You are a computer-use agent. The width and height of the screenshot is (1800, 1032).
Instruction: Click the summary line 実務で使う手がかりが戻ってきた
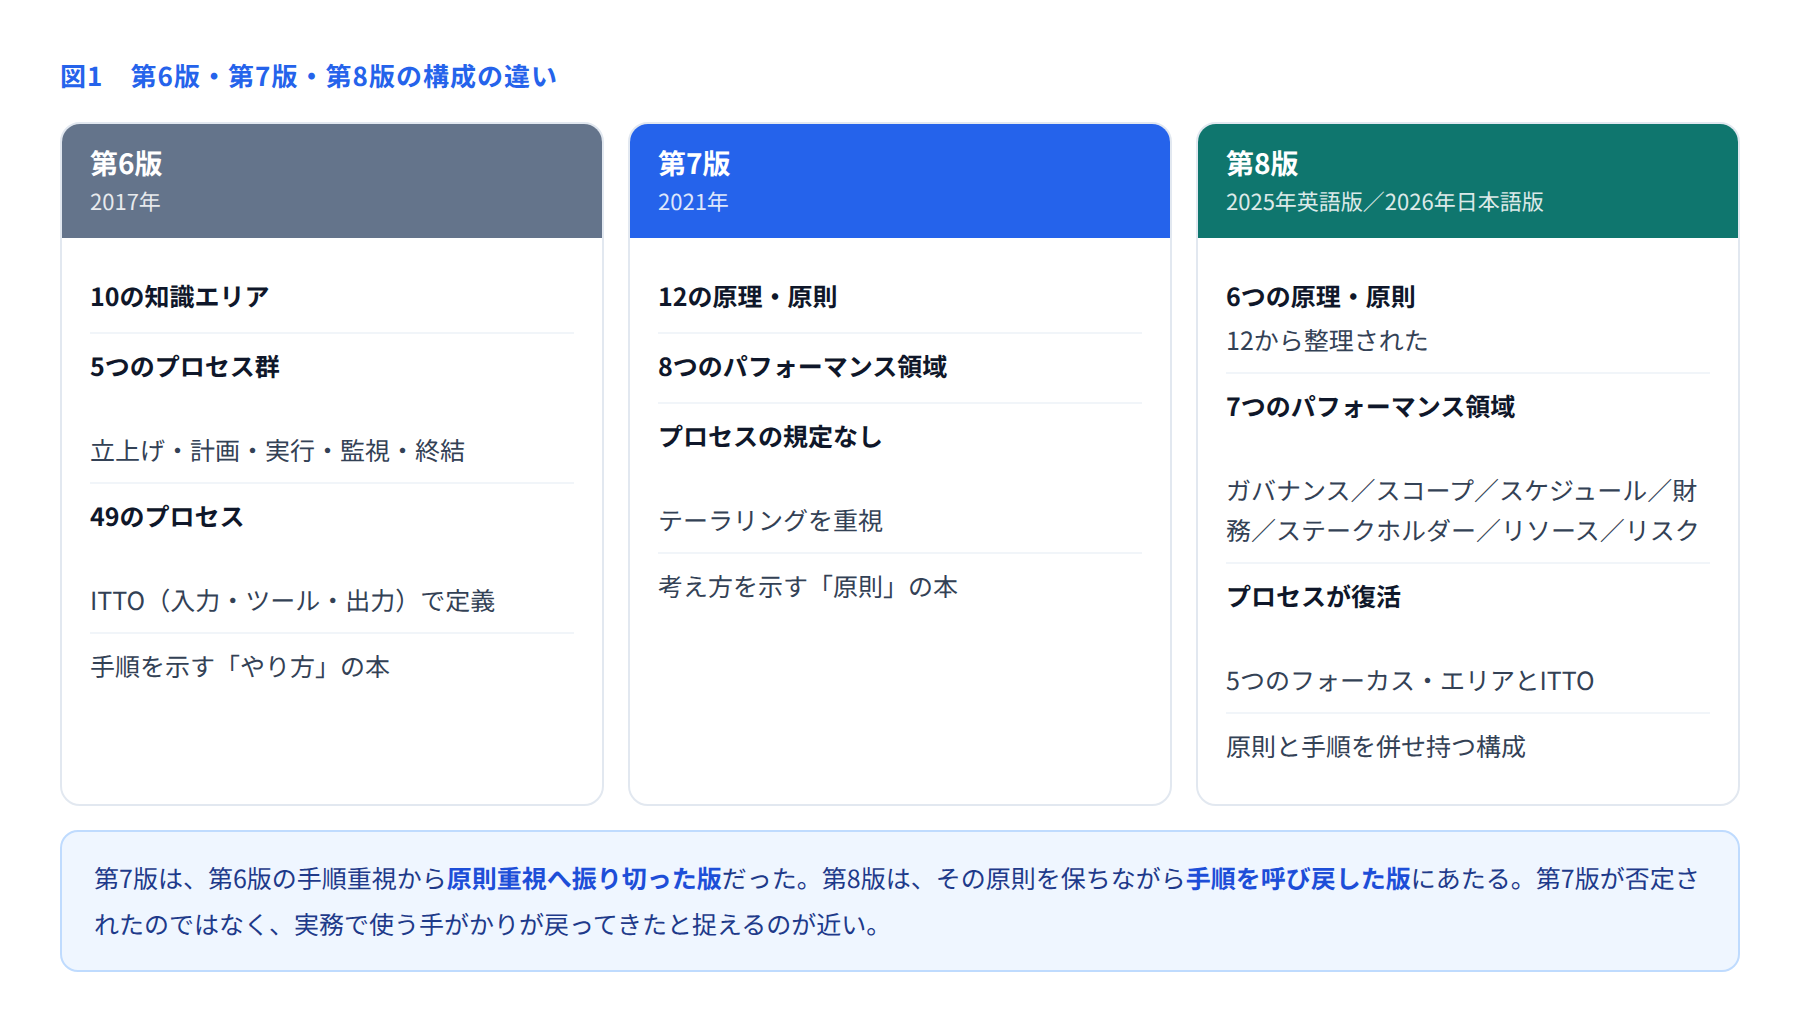point(480,925)
